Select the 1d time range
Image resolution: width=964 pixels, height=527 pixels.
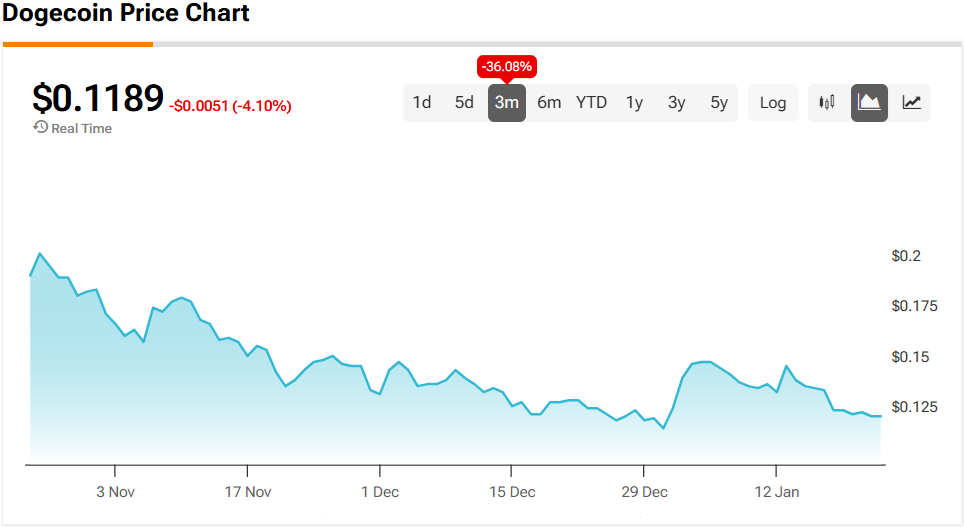(x=422, y=102)
